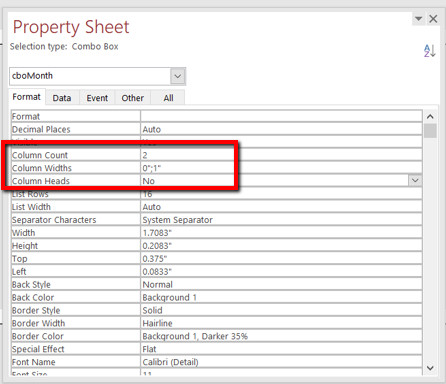The width and height of the screenshot is (446, 384).
Task: Show the All tab
Action: pyautogui.click(x=168, y=98)
